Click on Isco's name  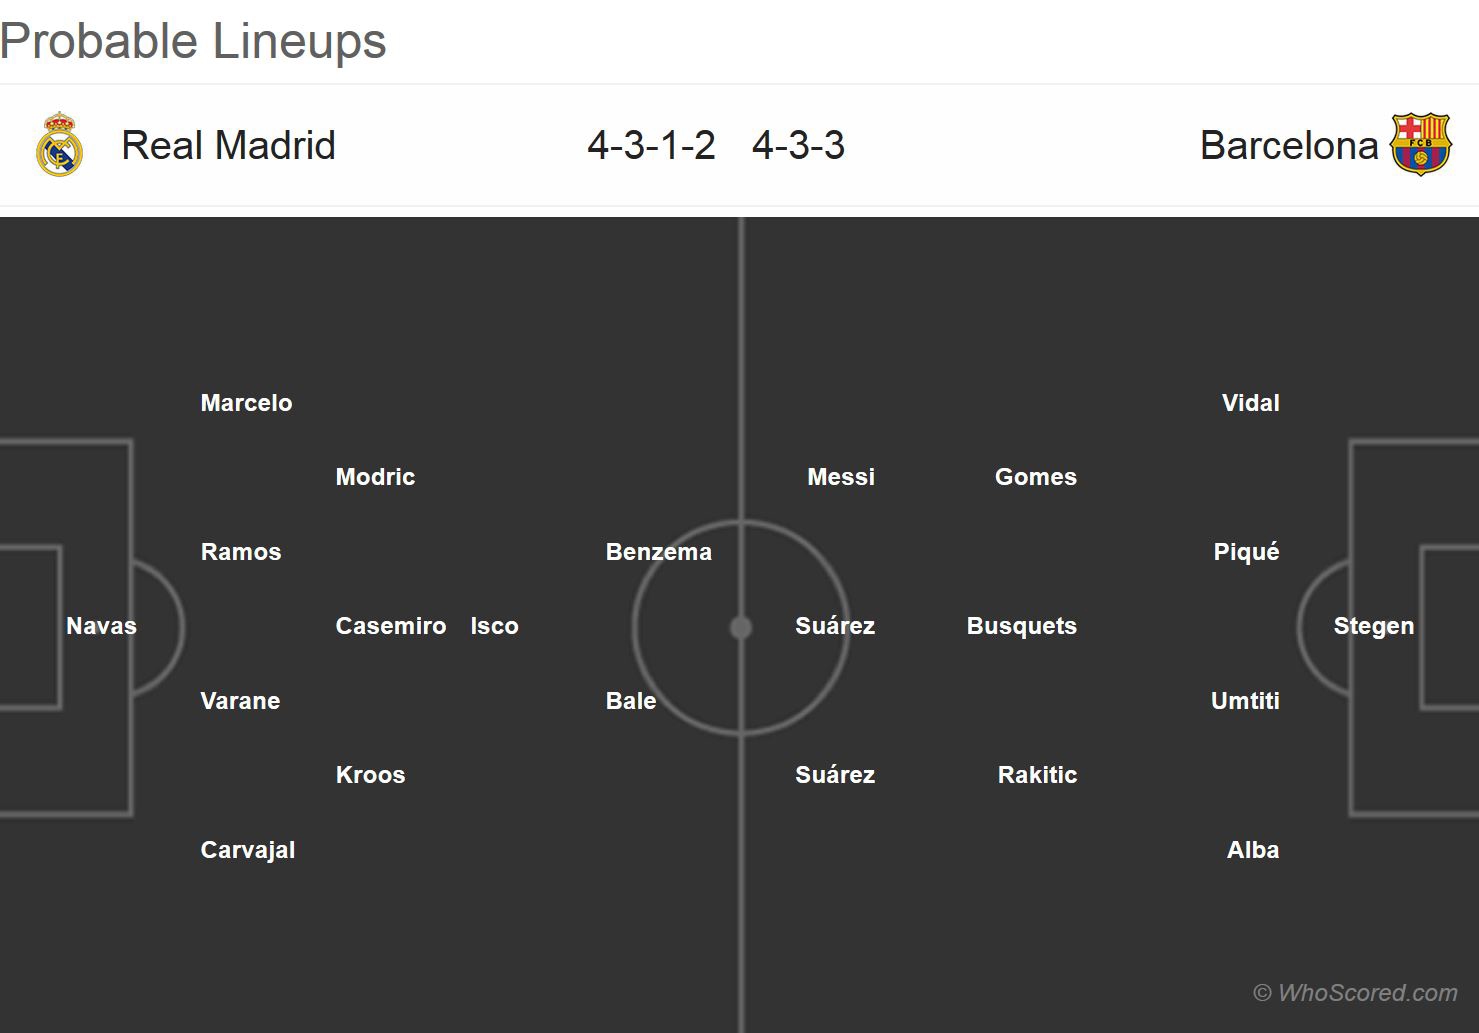494,626
